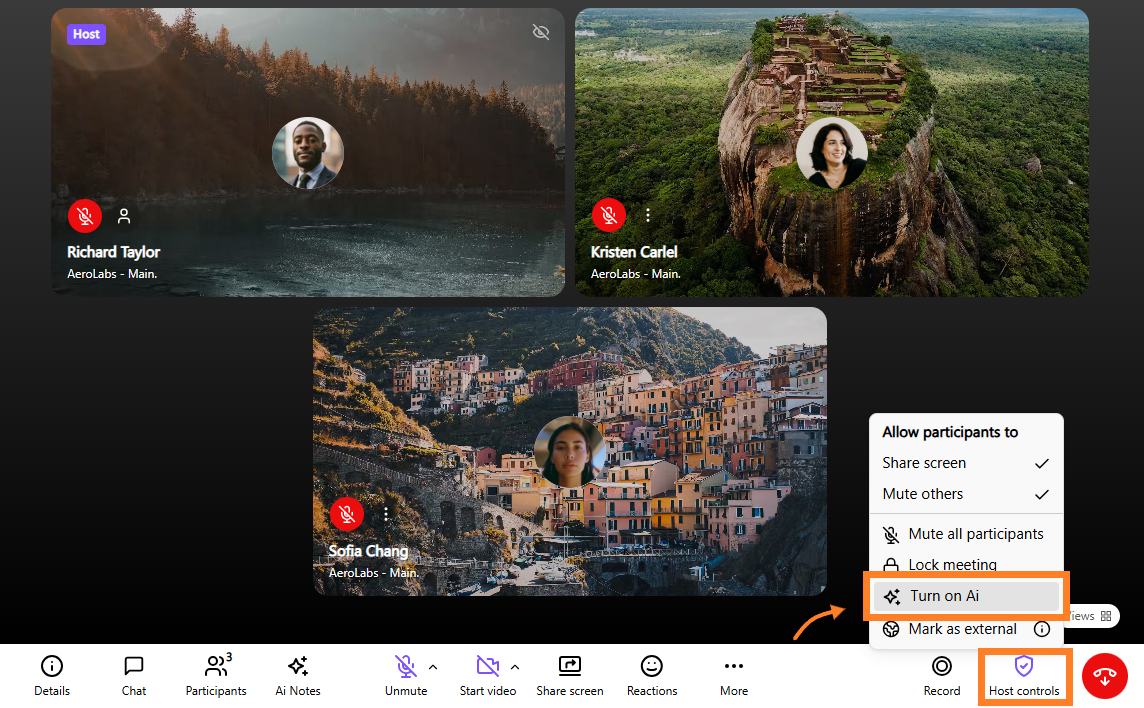The width and height of the screenshot is (1144, 708).
Task: Click person icon on Richard Taylor tile
Action: pos(124,216)
